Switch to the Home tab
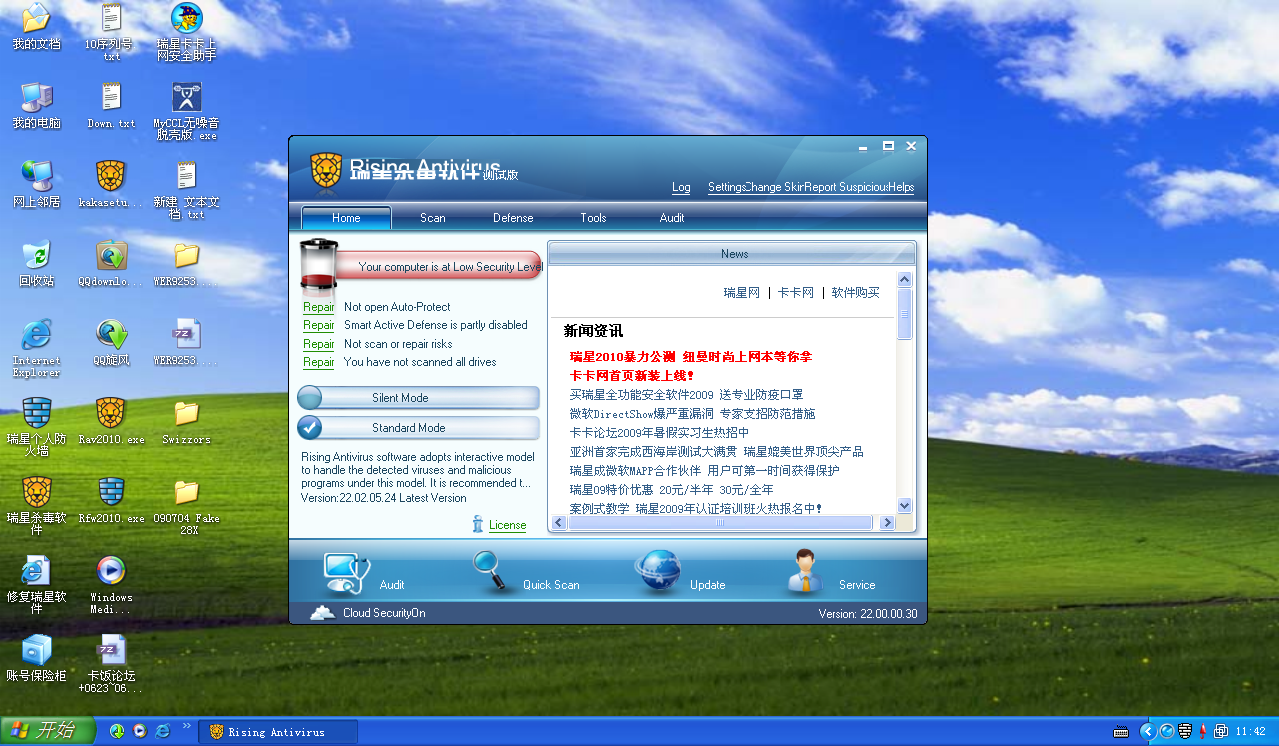The height and width of the screenshot is (746, 1279). pos(346,218)
